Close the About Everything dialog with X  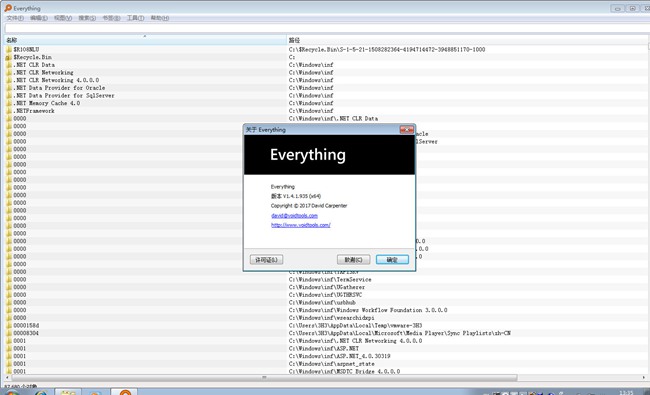406,130
